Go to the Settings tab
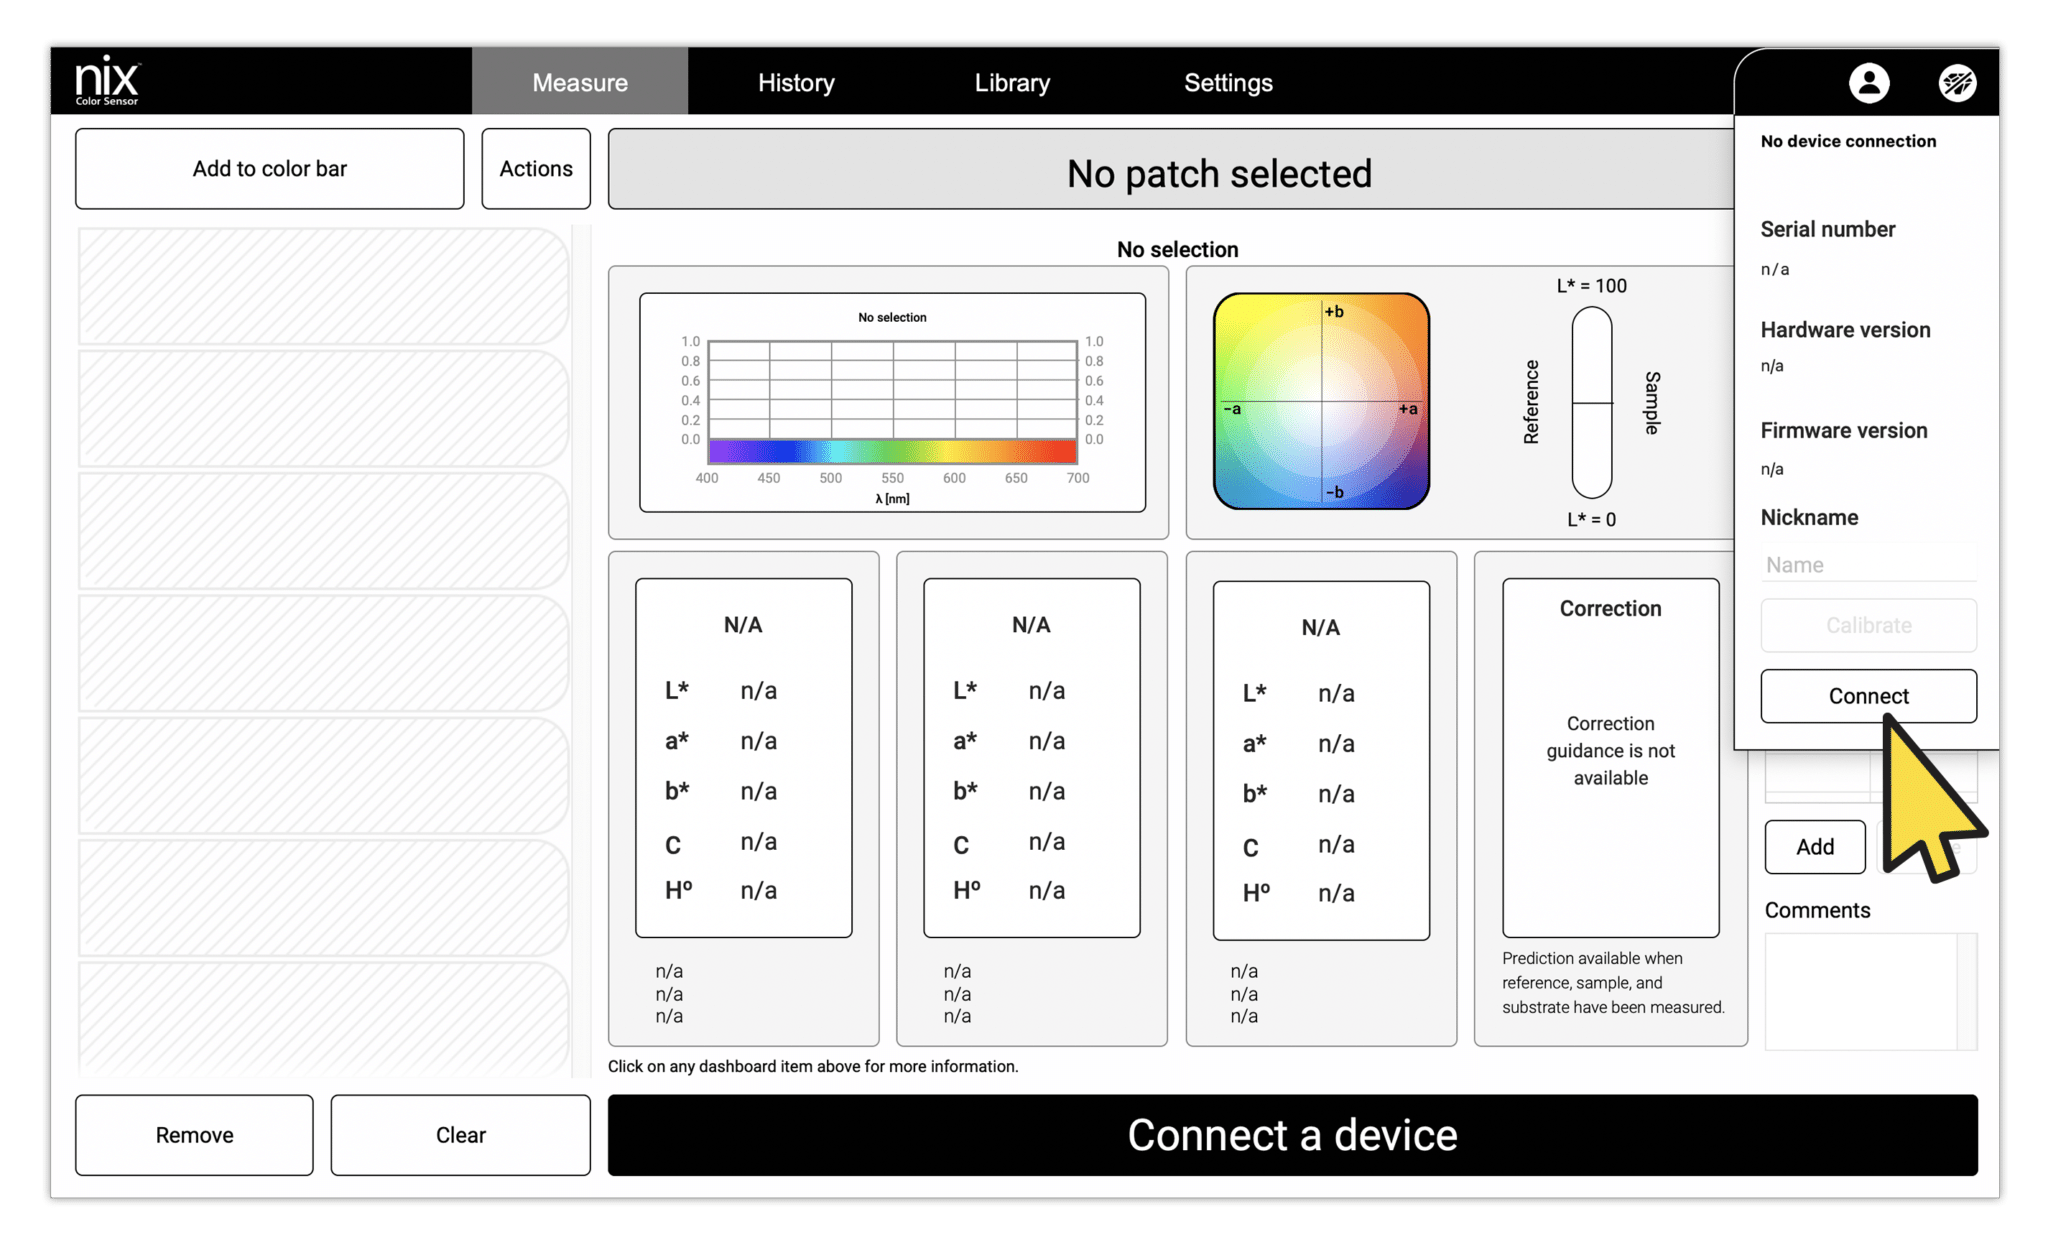The width and height of the screenshot is (2048, 1250). (1228, 82)
